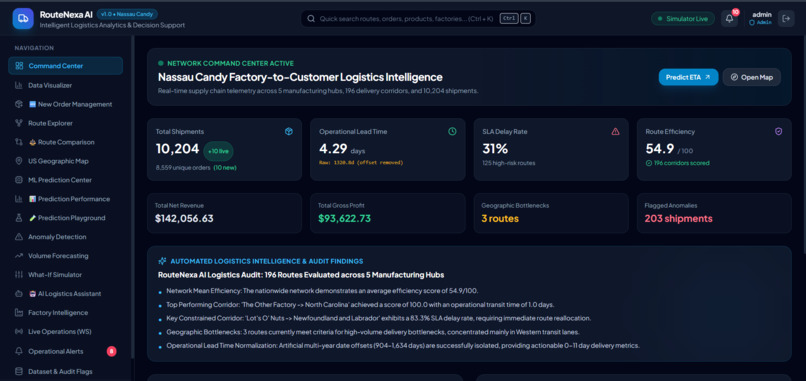Select Route Explorer in navigation
The height and width of the screenshot is (381, 806).
coord(65,123)
